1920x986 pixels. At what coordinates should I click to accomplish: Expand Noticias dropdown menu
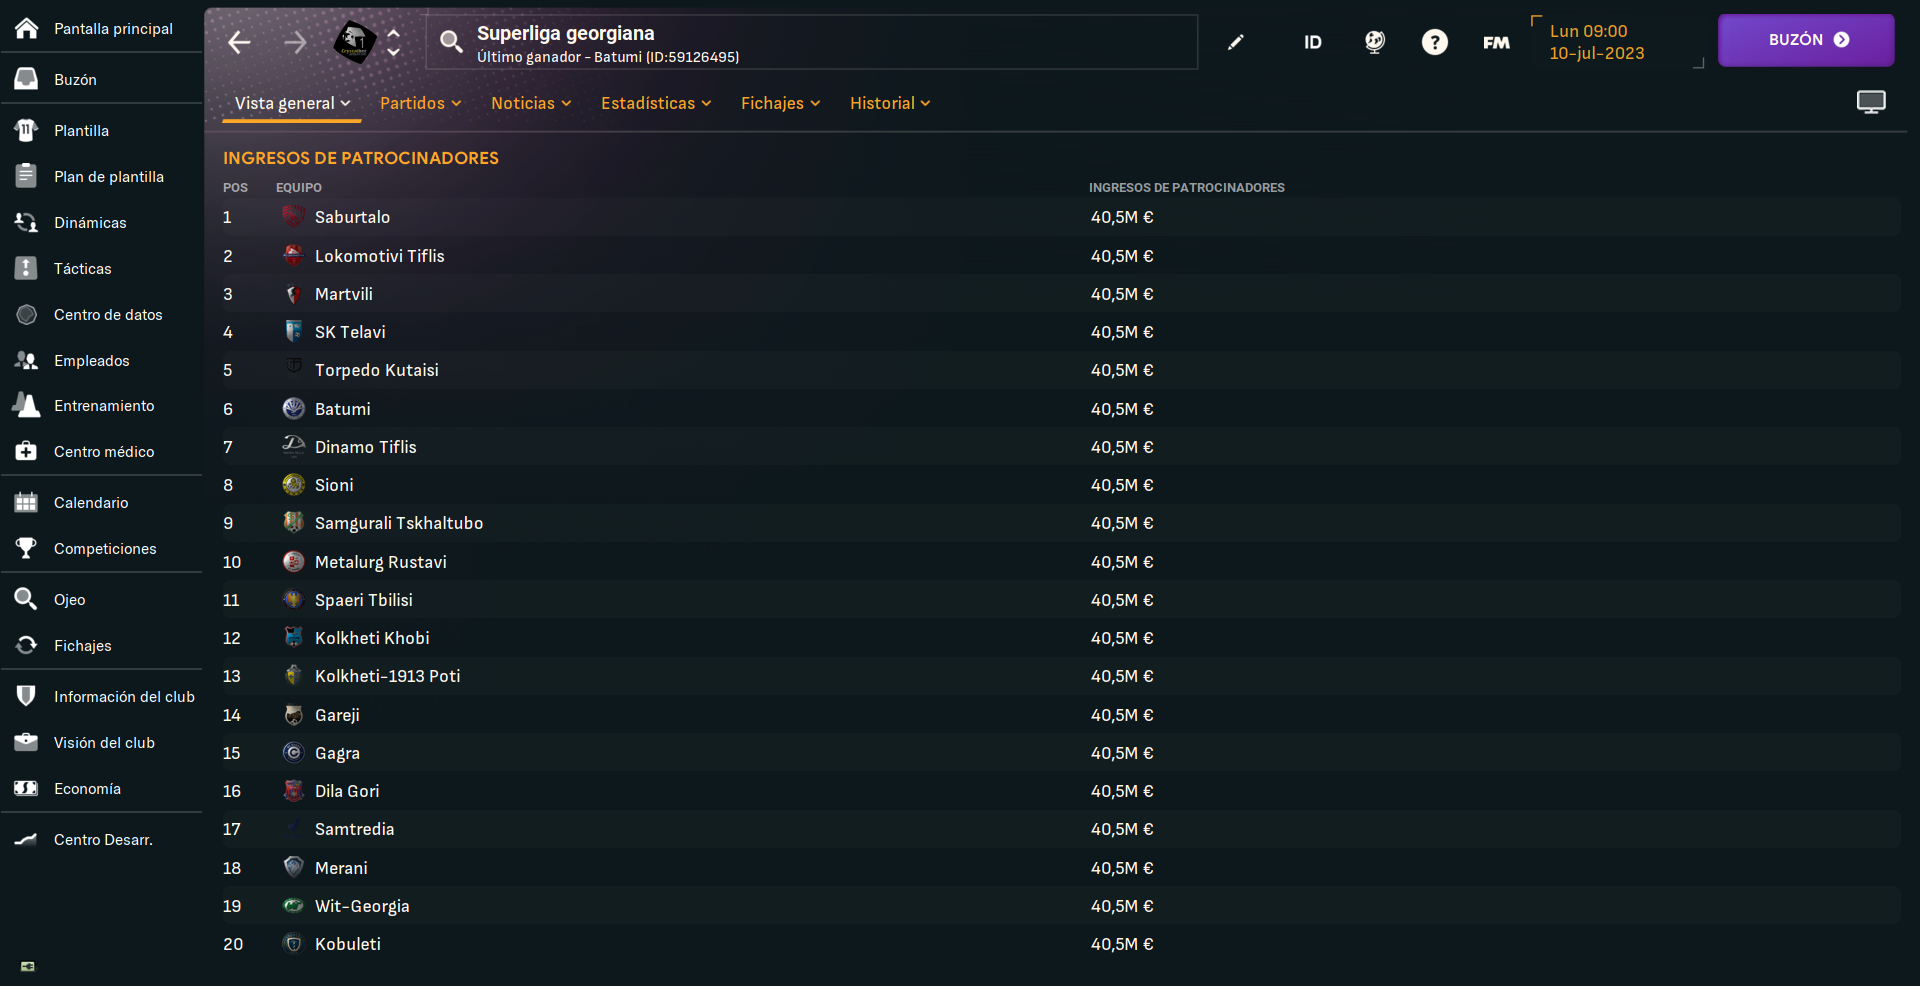(x=531, y=103)
